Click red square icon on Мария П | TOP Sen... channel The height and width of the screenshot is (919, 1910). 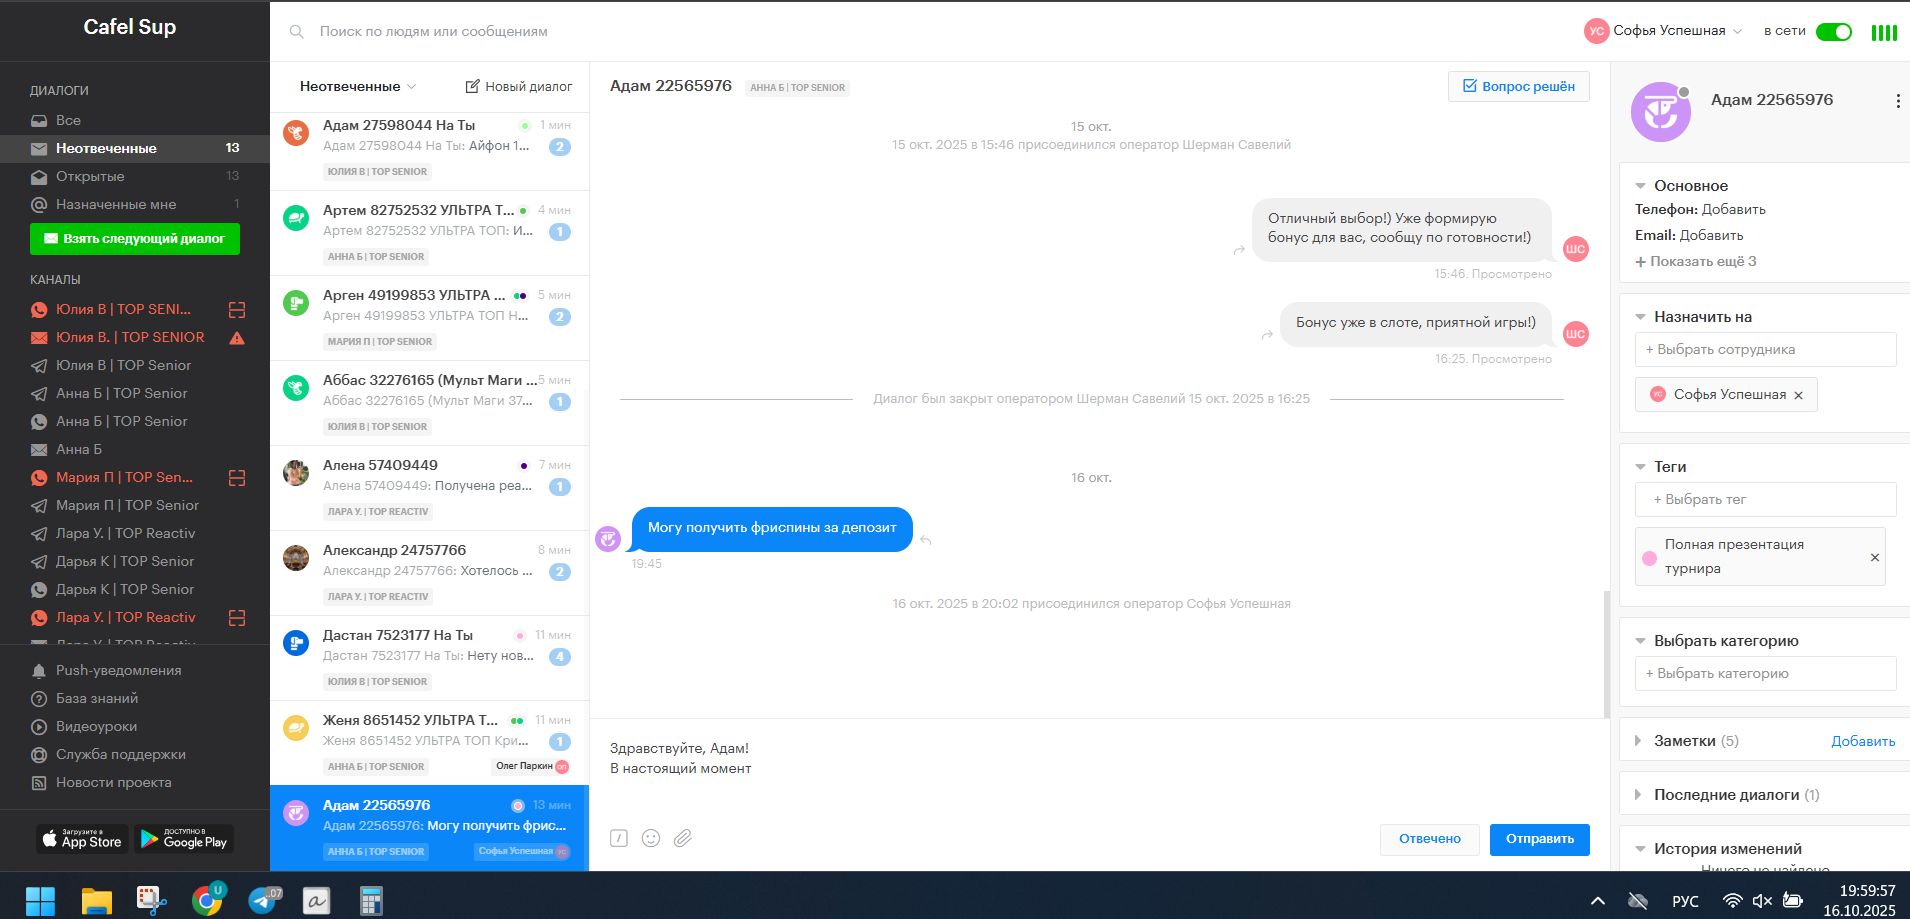[237, 478]
